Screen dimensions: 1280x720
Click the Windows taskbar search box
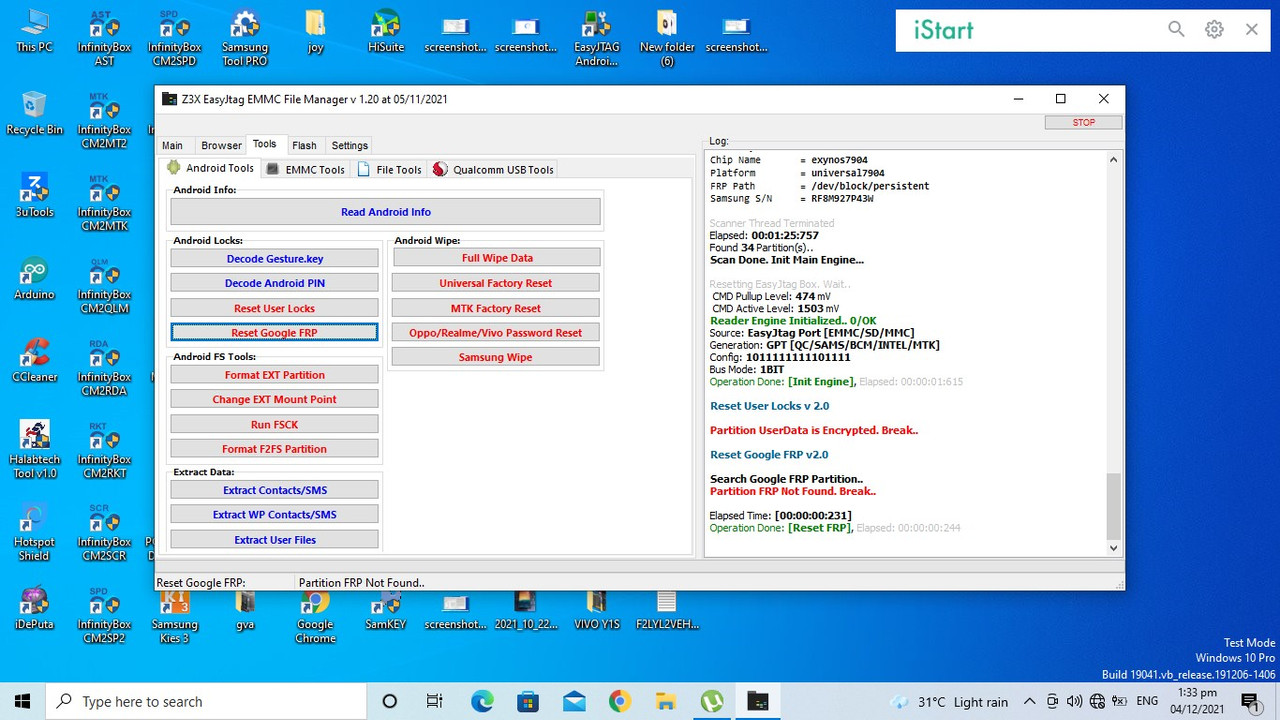click(x=207, y=701)
